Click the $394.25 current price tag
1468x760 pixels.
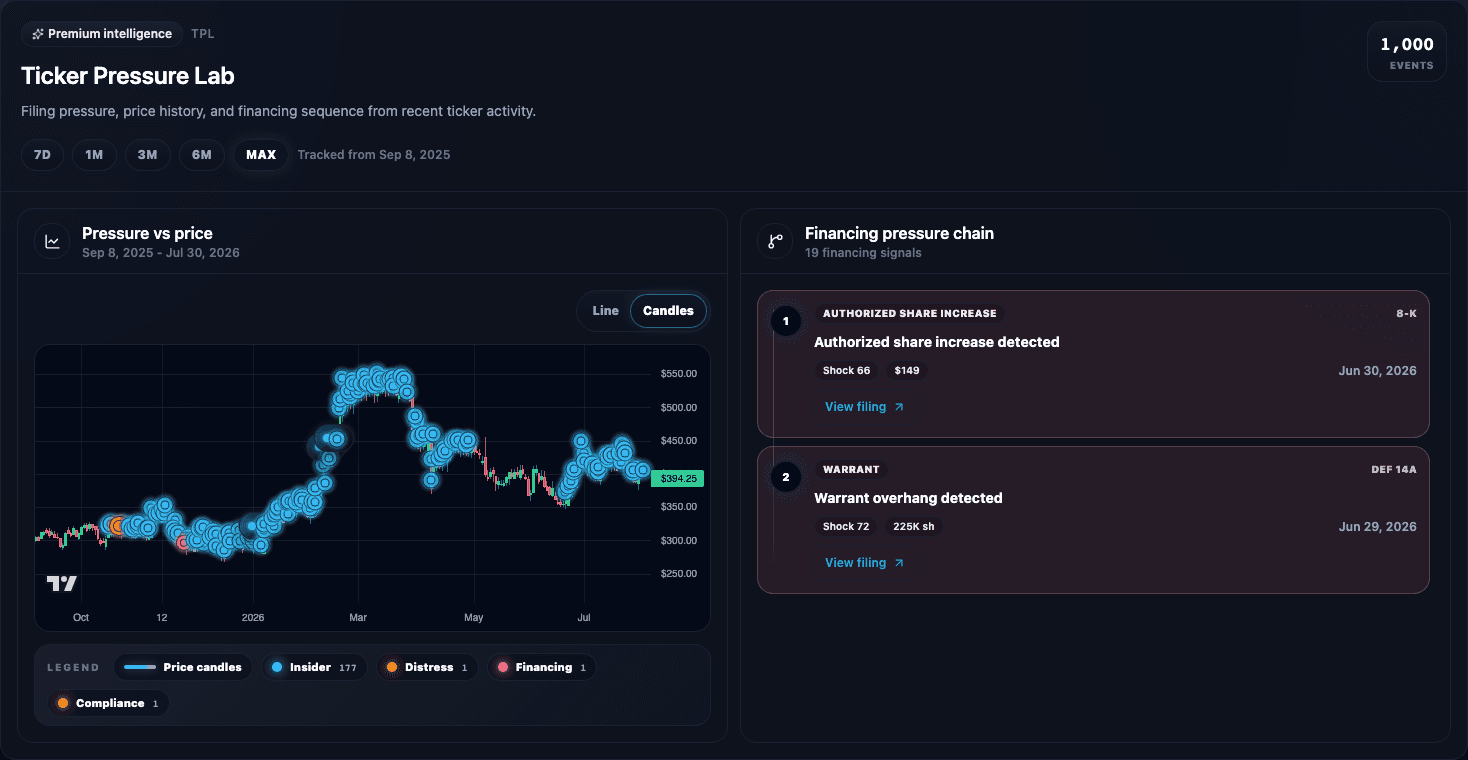point(678,479)
